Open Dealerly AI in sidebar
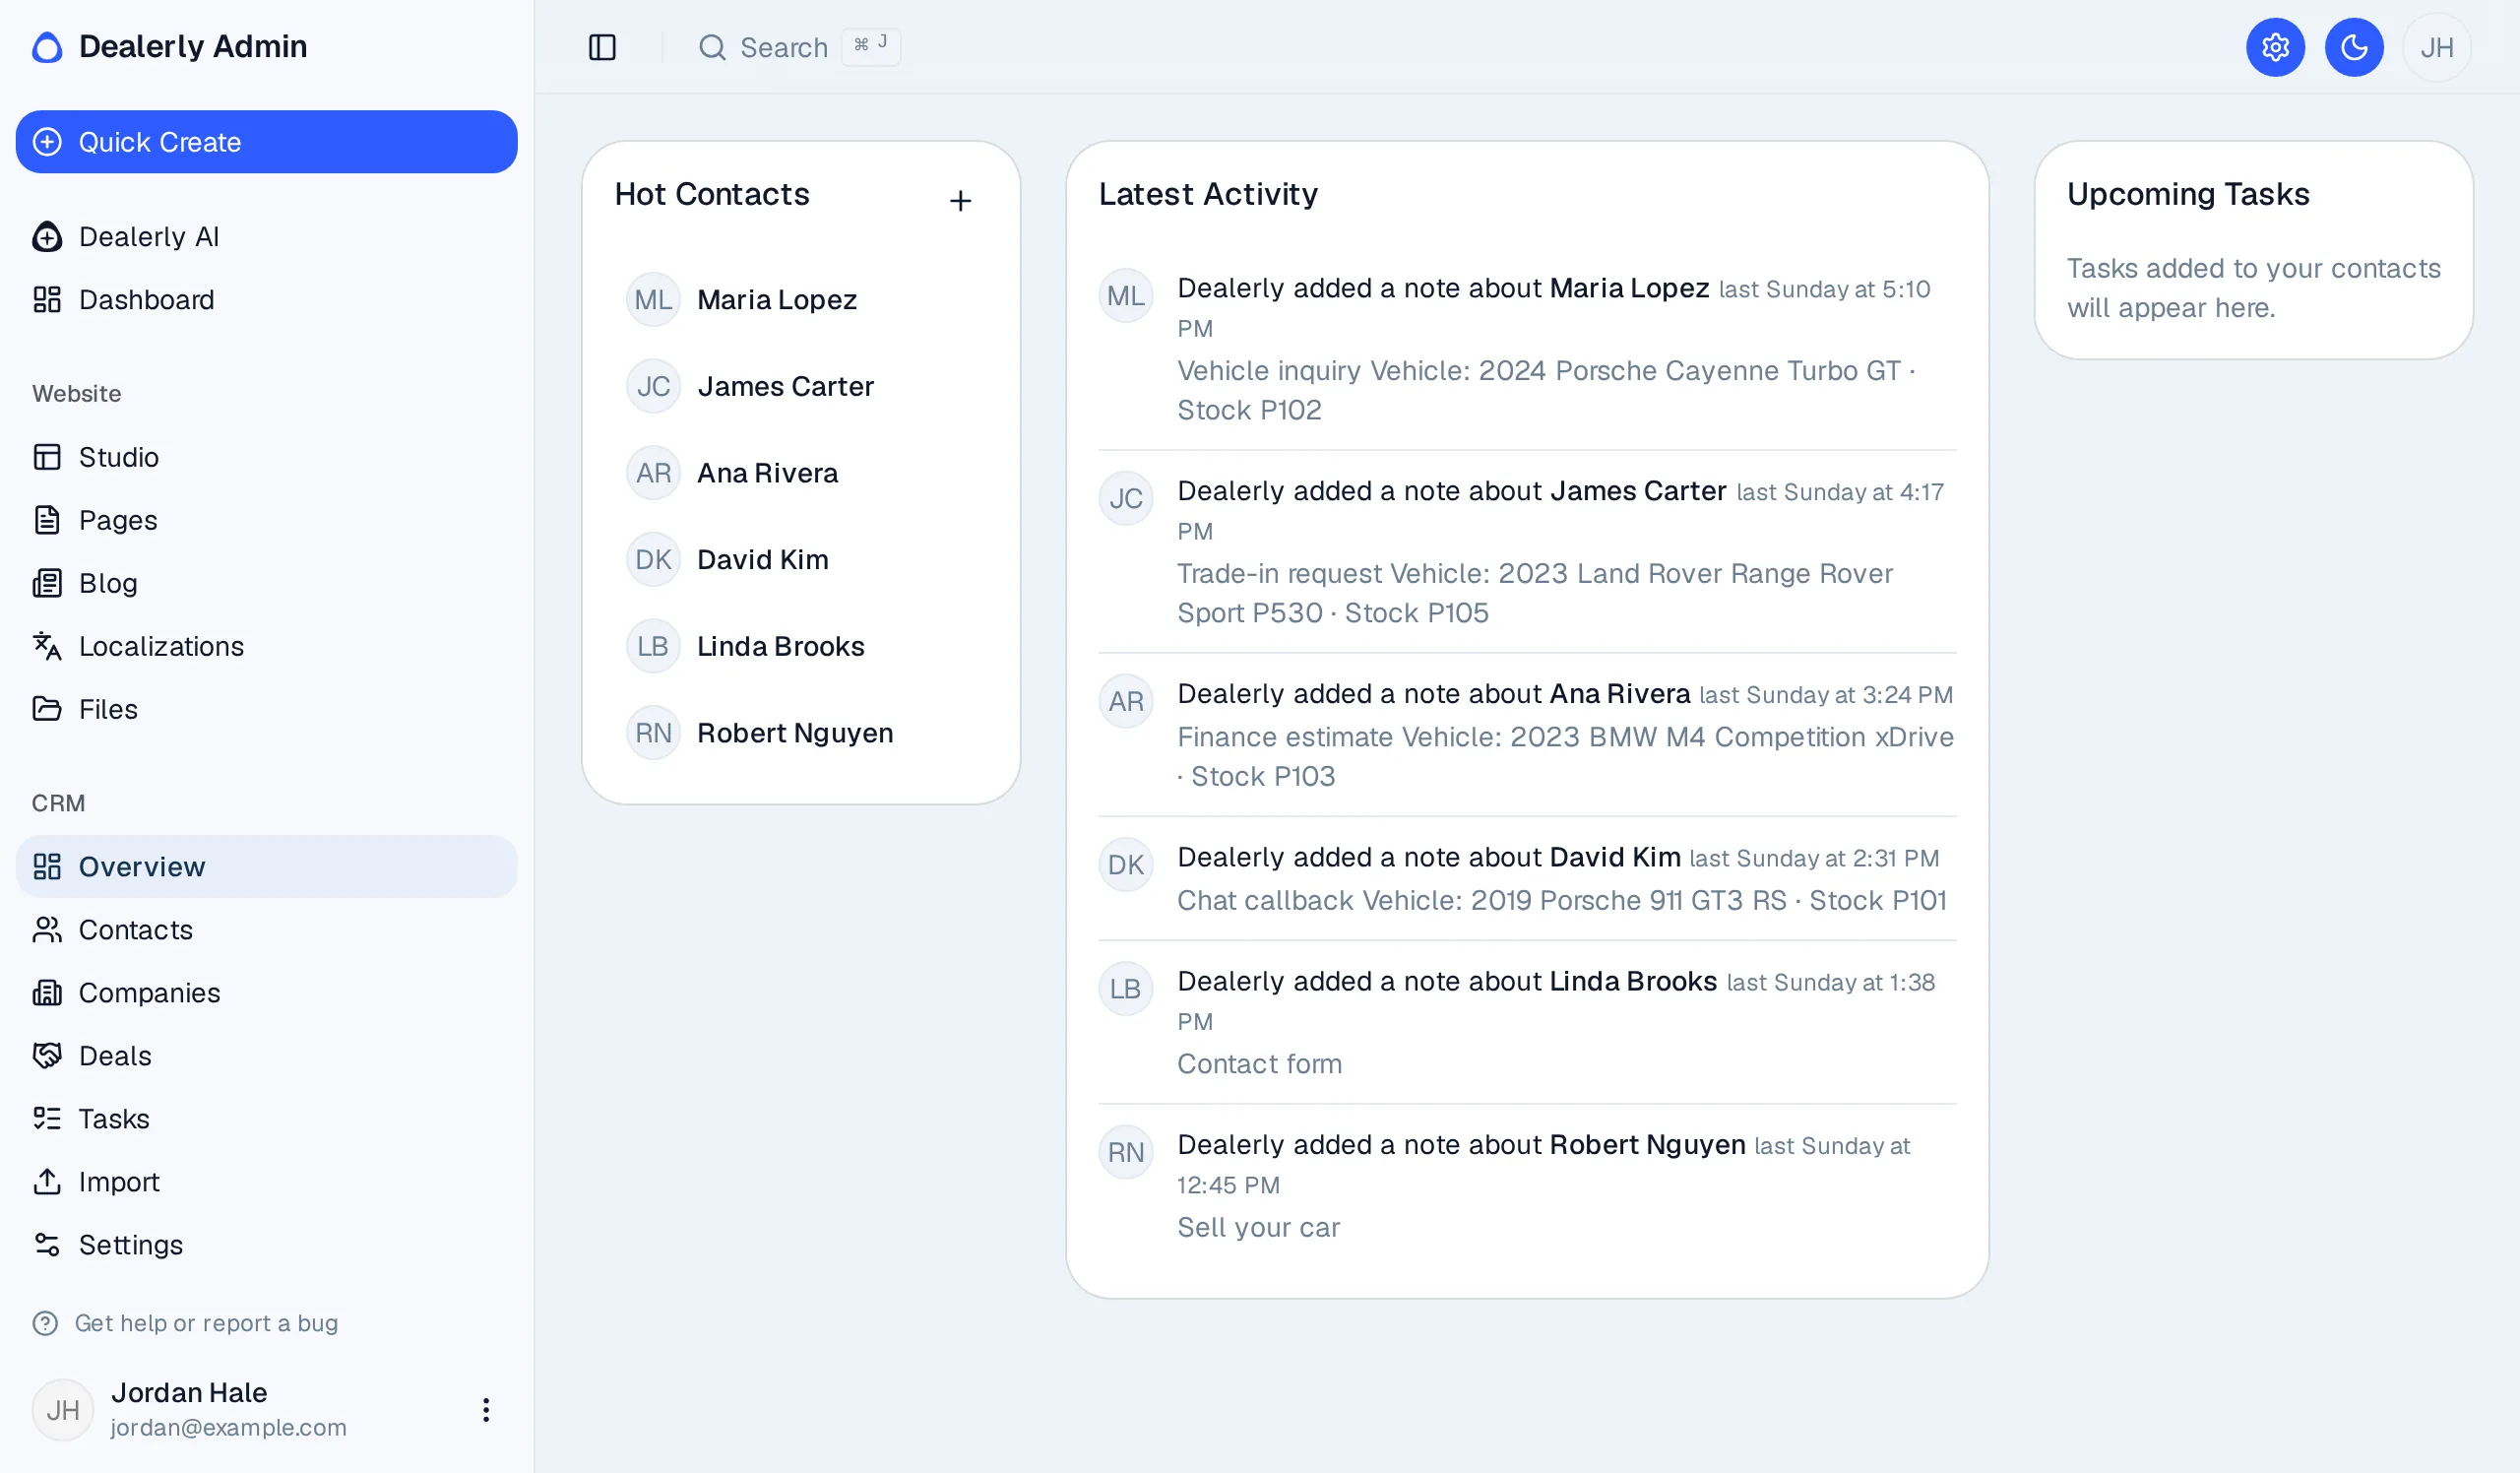The image size is (2520, 1473). point(266,237)
